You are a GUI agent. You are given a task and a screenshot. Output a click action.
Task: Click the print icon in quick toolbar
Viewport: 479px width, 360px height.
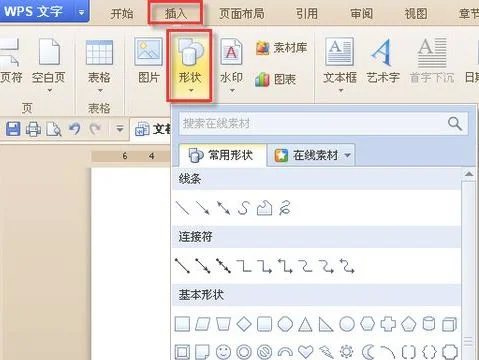[33, 129]
